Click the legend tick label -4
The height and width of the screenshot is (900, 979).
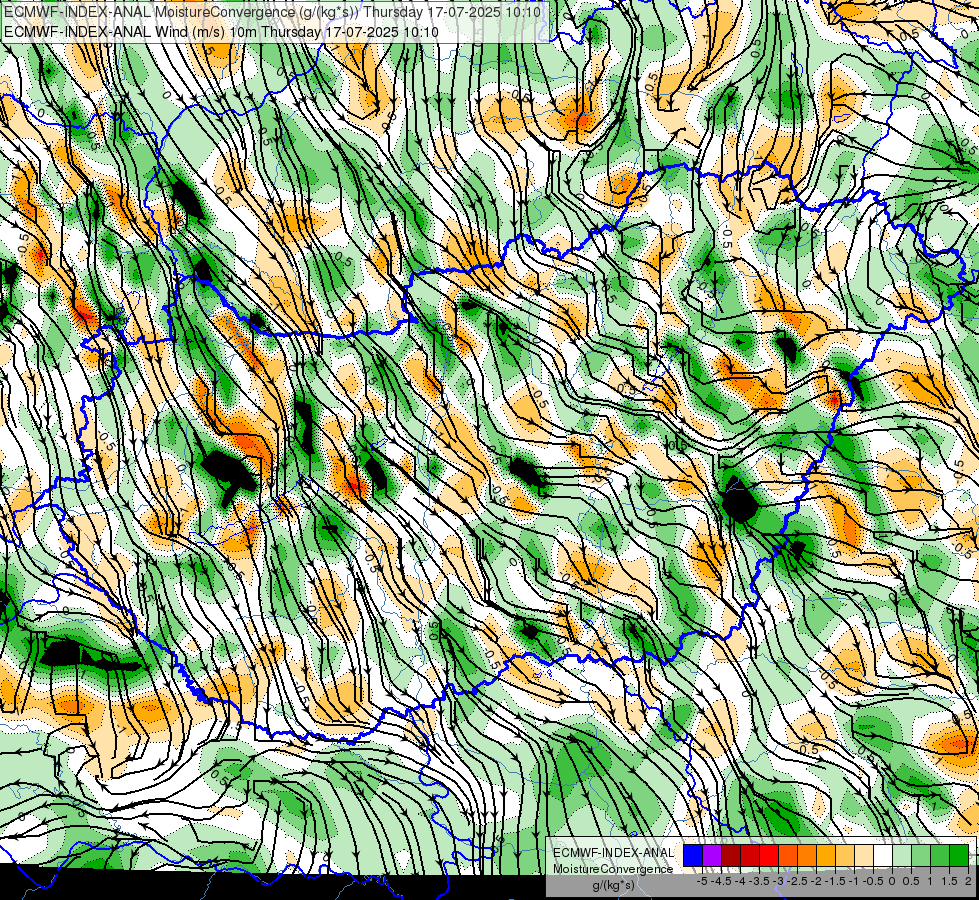point(740,881)
